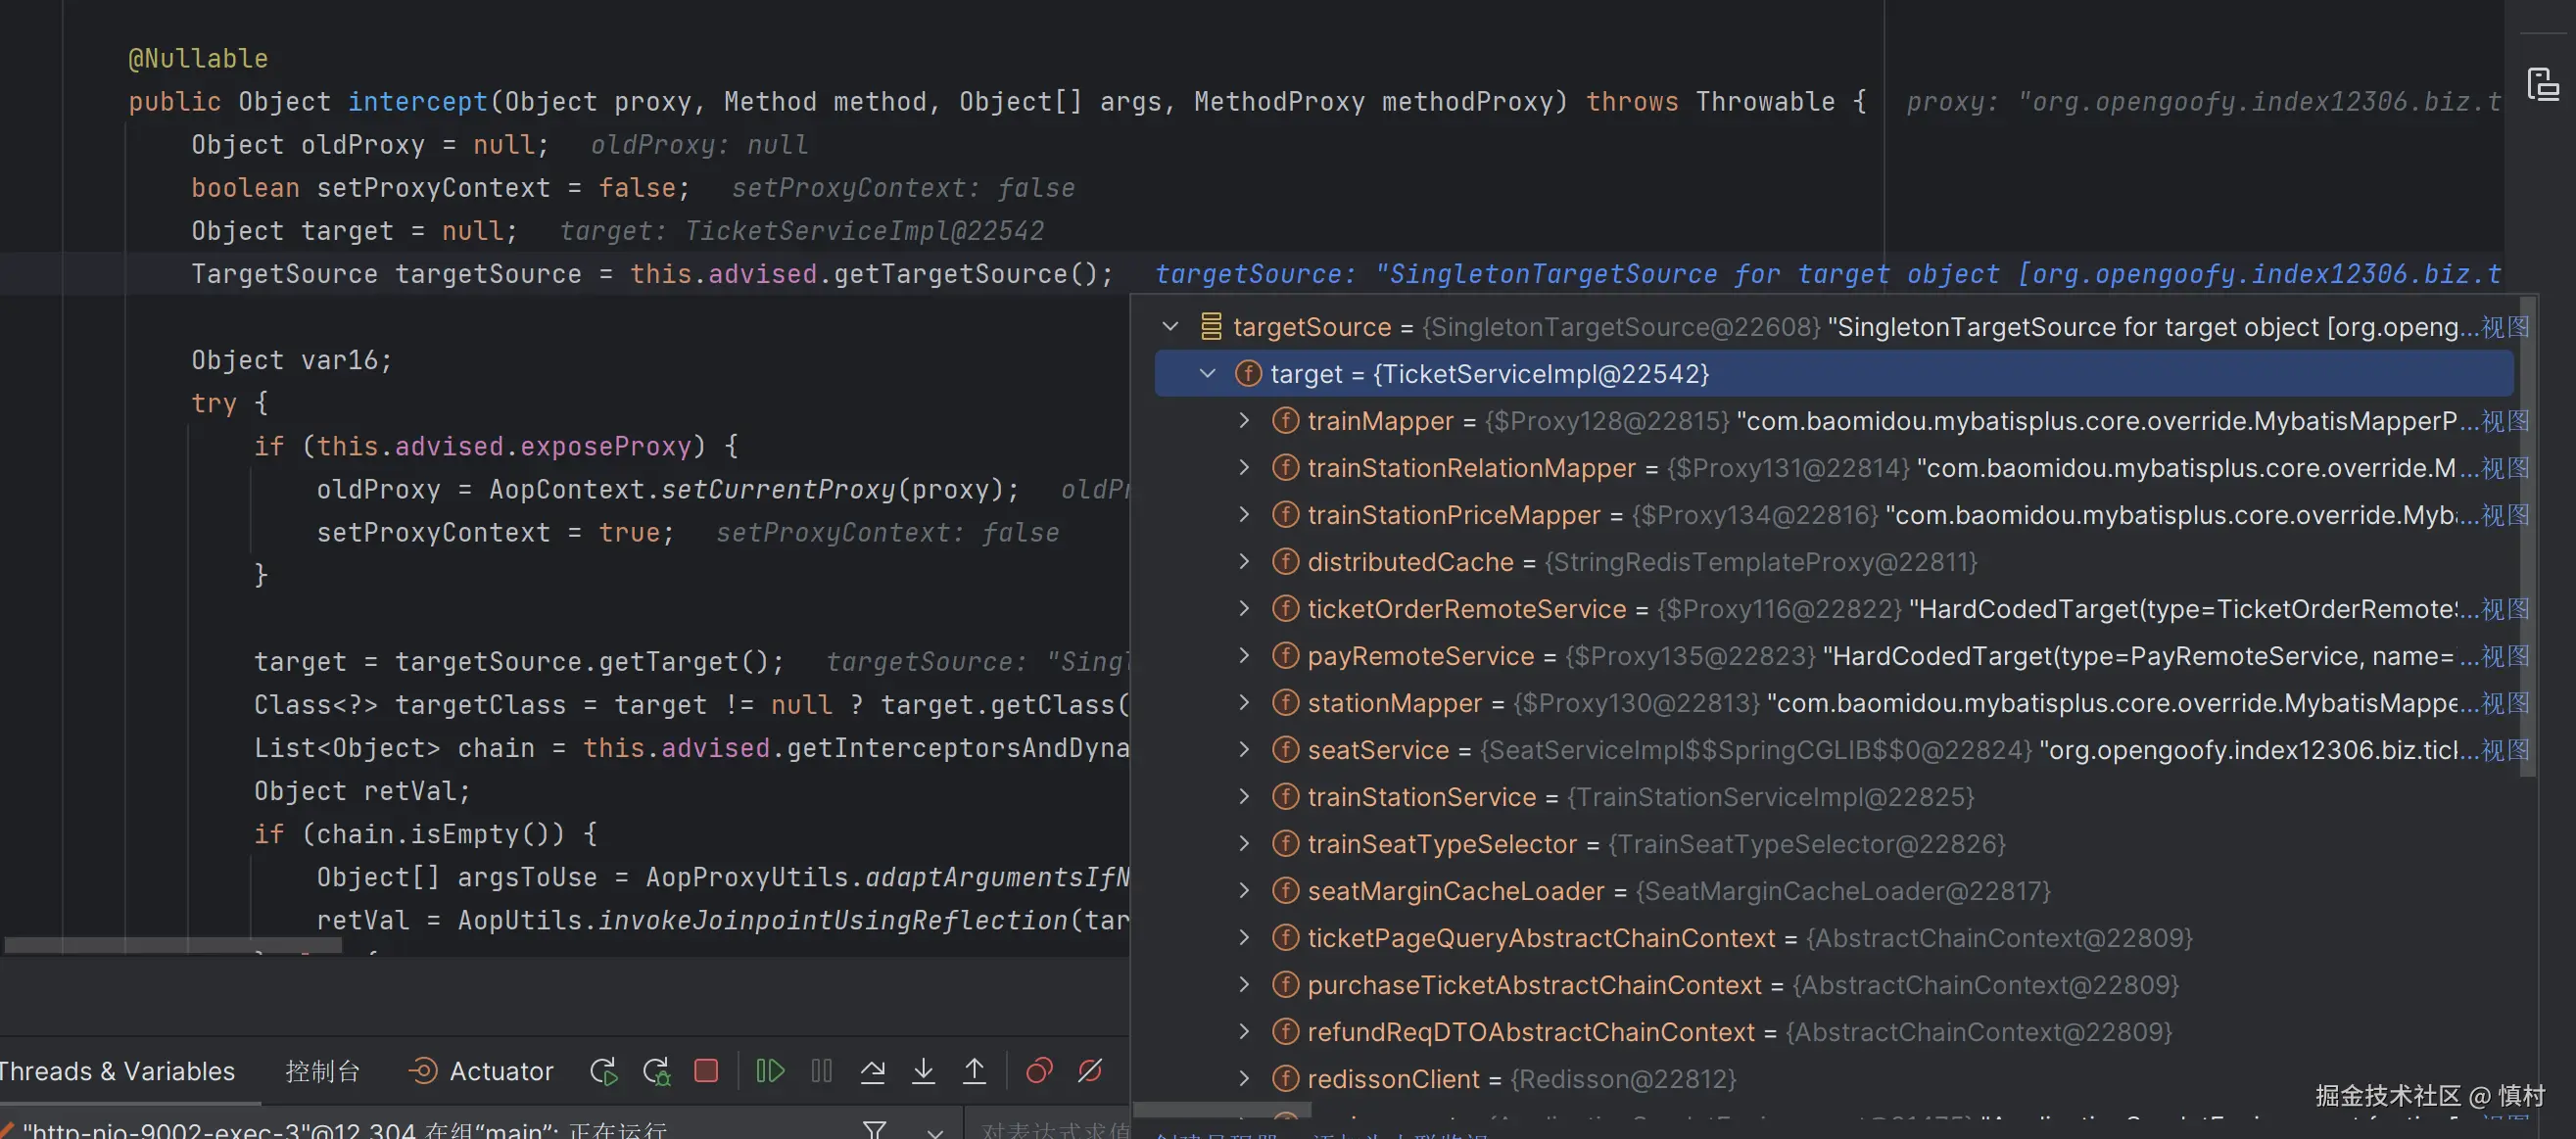Viewport: 2576px width, 1139px height.
Task: Resume program execution
Action: click(x=770, y=1071)
